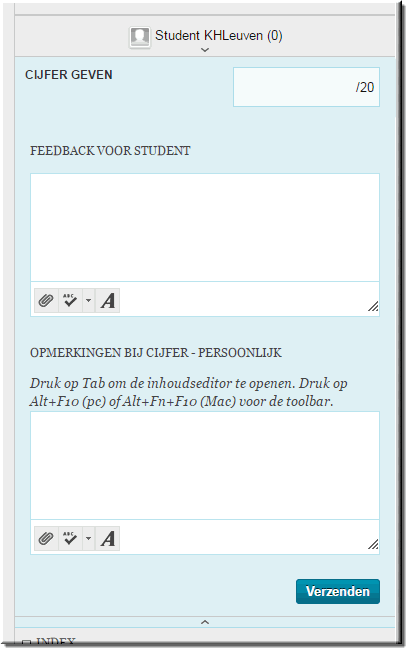
Task: Open full content editor for personal notes
Action: click(x=108, y=538)
